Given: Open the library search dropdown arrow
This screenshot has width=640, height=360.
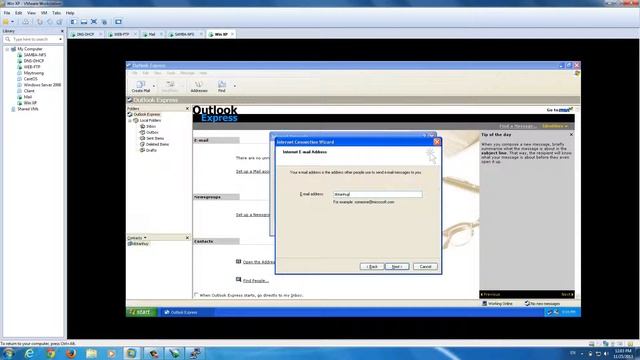Looking at the screenshot, I should click(x=60, y=39).
